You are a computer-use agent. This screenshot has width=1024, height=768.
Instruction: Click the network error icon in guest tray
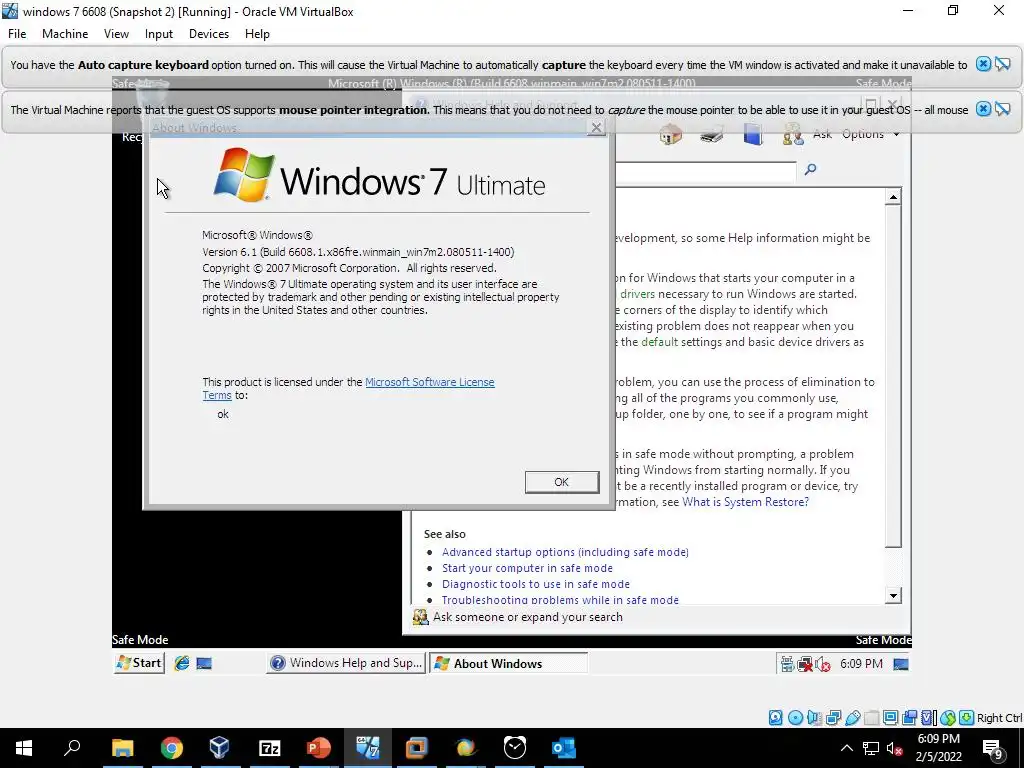[x=805, y=664]
